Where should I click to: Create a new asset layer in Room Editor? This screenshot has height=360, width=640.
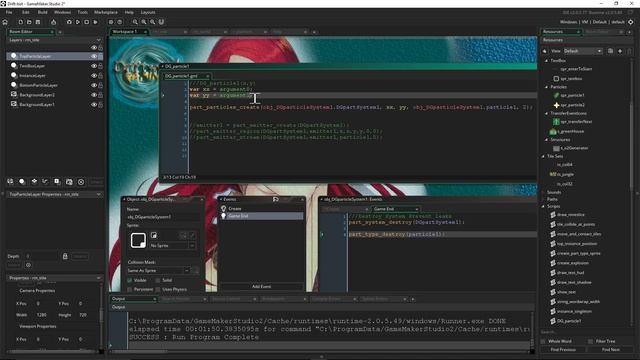(57, 182)
